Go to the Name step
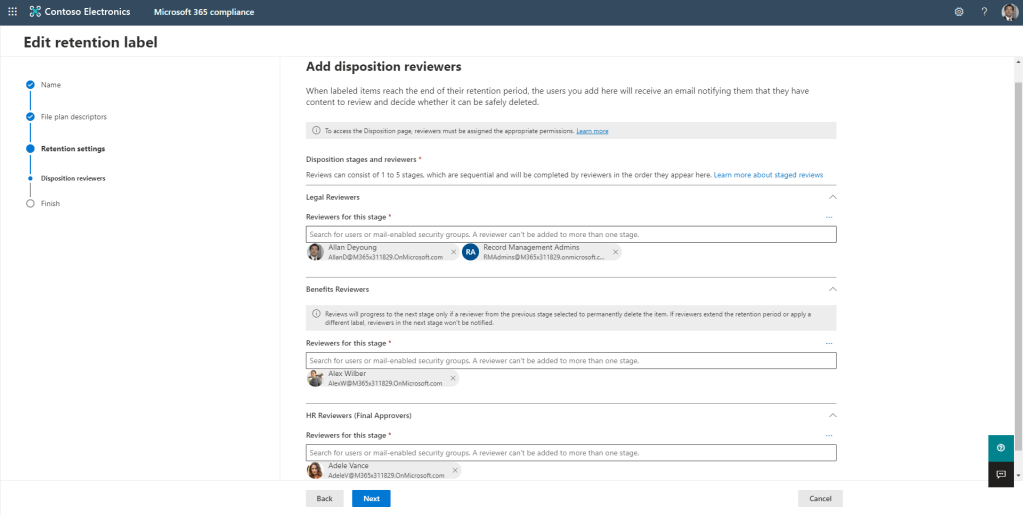Image resolution: width=1023 pixels, height=515 pixels. pyautogui.click(x=51, y=85)
